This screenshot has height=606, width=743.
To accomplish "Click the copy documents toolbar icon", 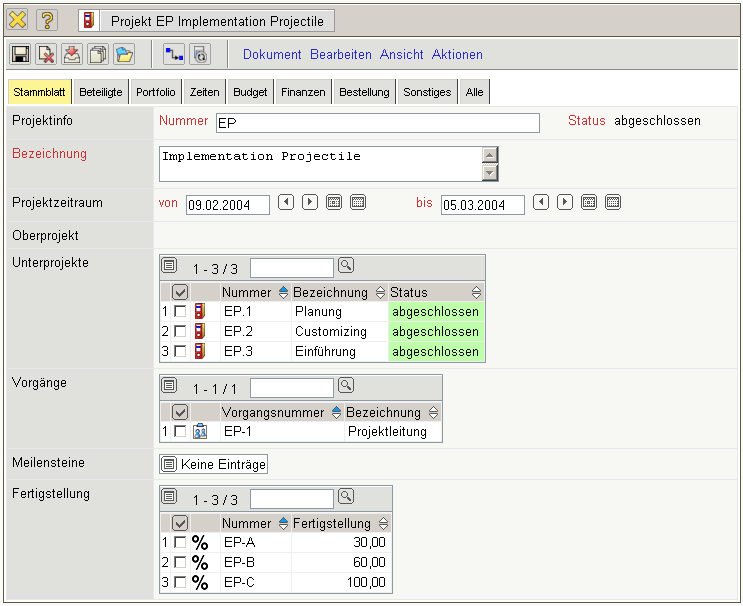I will point(98,55).
